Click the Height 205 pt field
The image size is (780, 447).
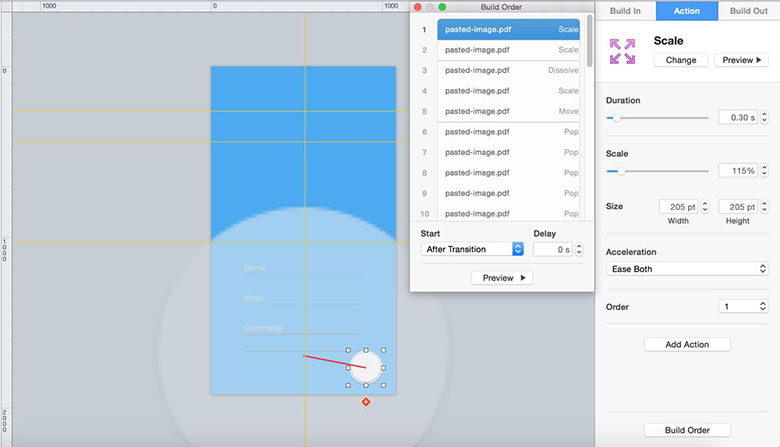738,206
